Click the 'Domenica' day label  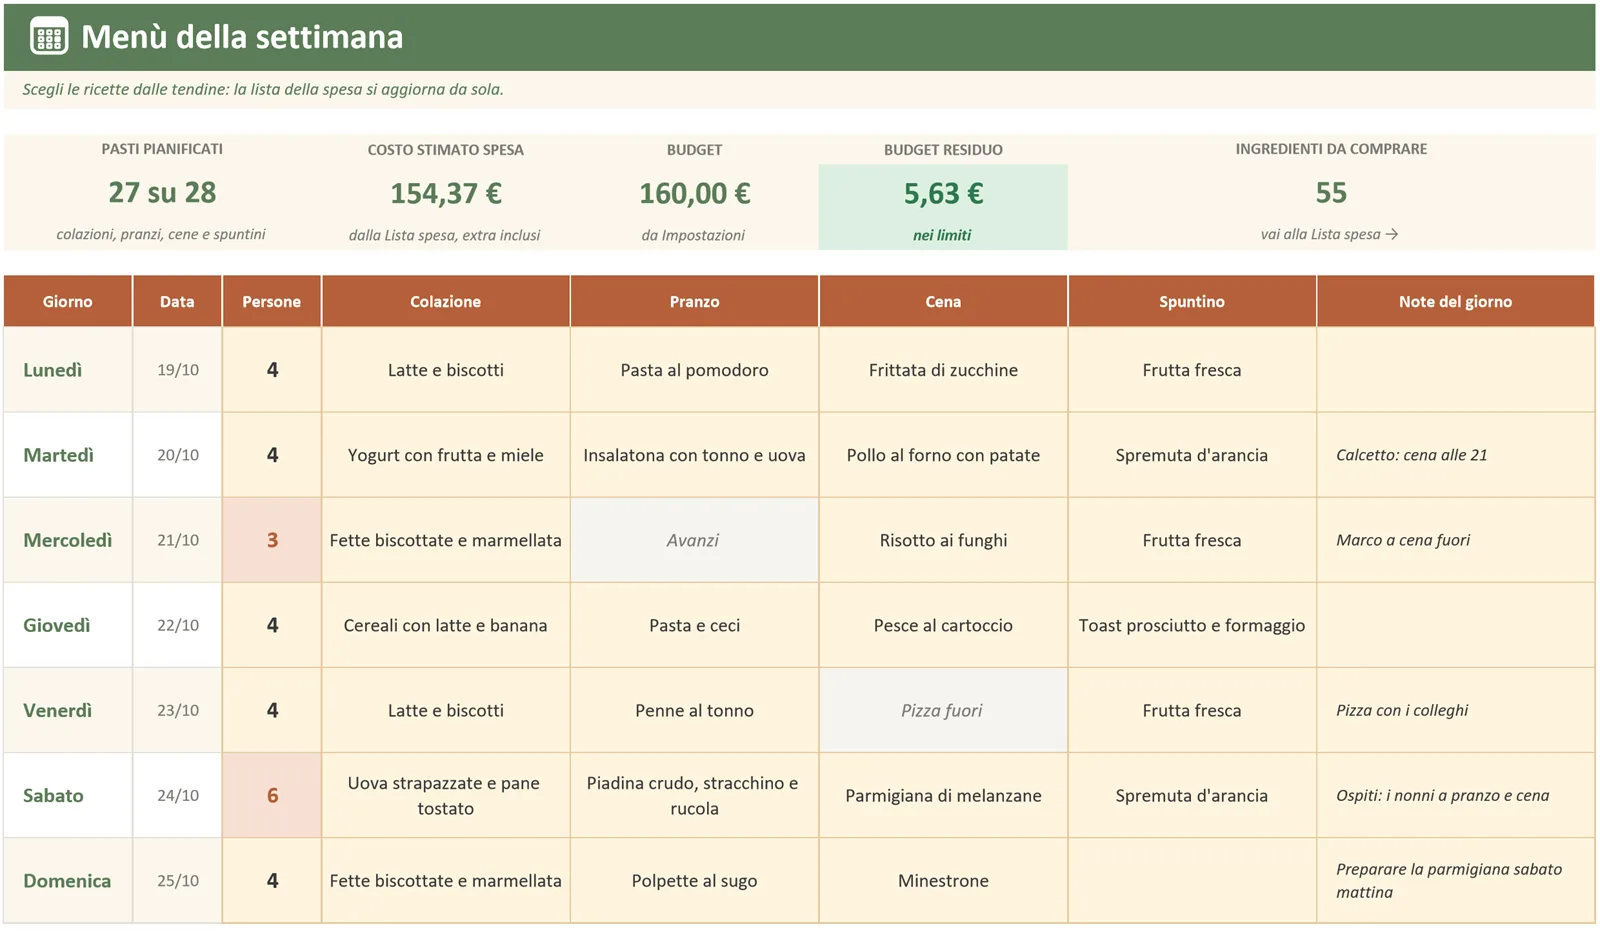click(x=67, y=881)
